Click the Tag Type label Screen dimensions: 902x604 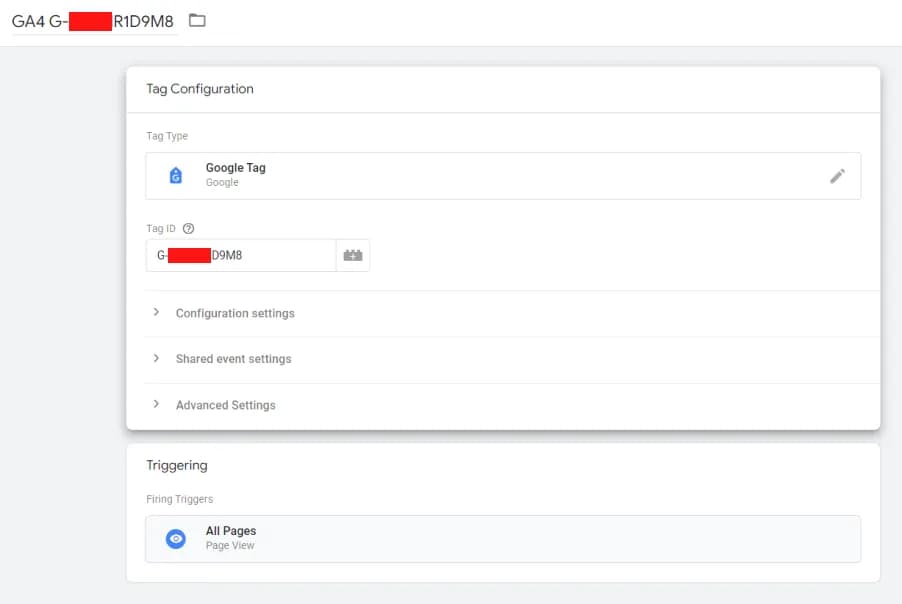[167, 136]
